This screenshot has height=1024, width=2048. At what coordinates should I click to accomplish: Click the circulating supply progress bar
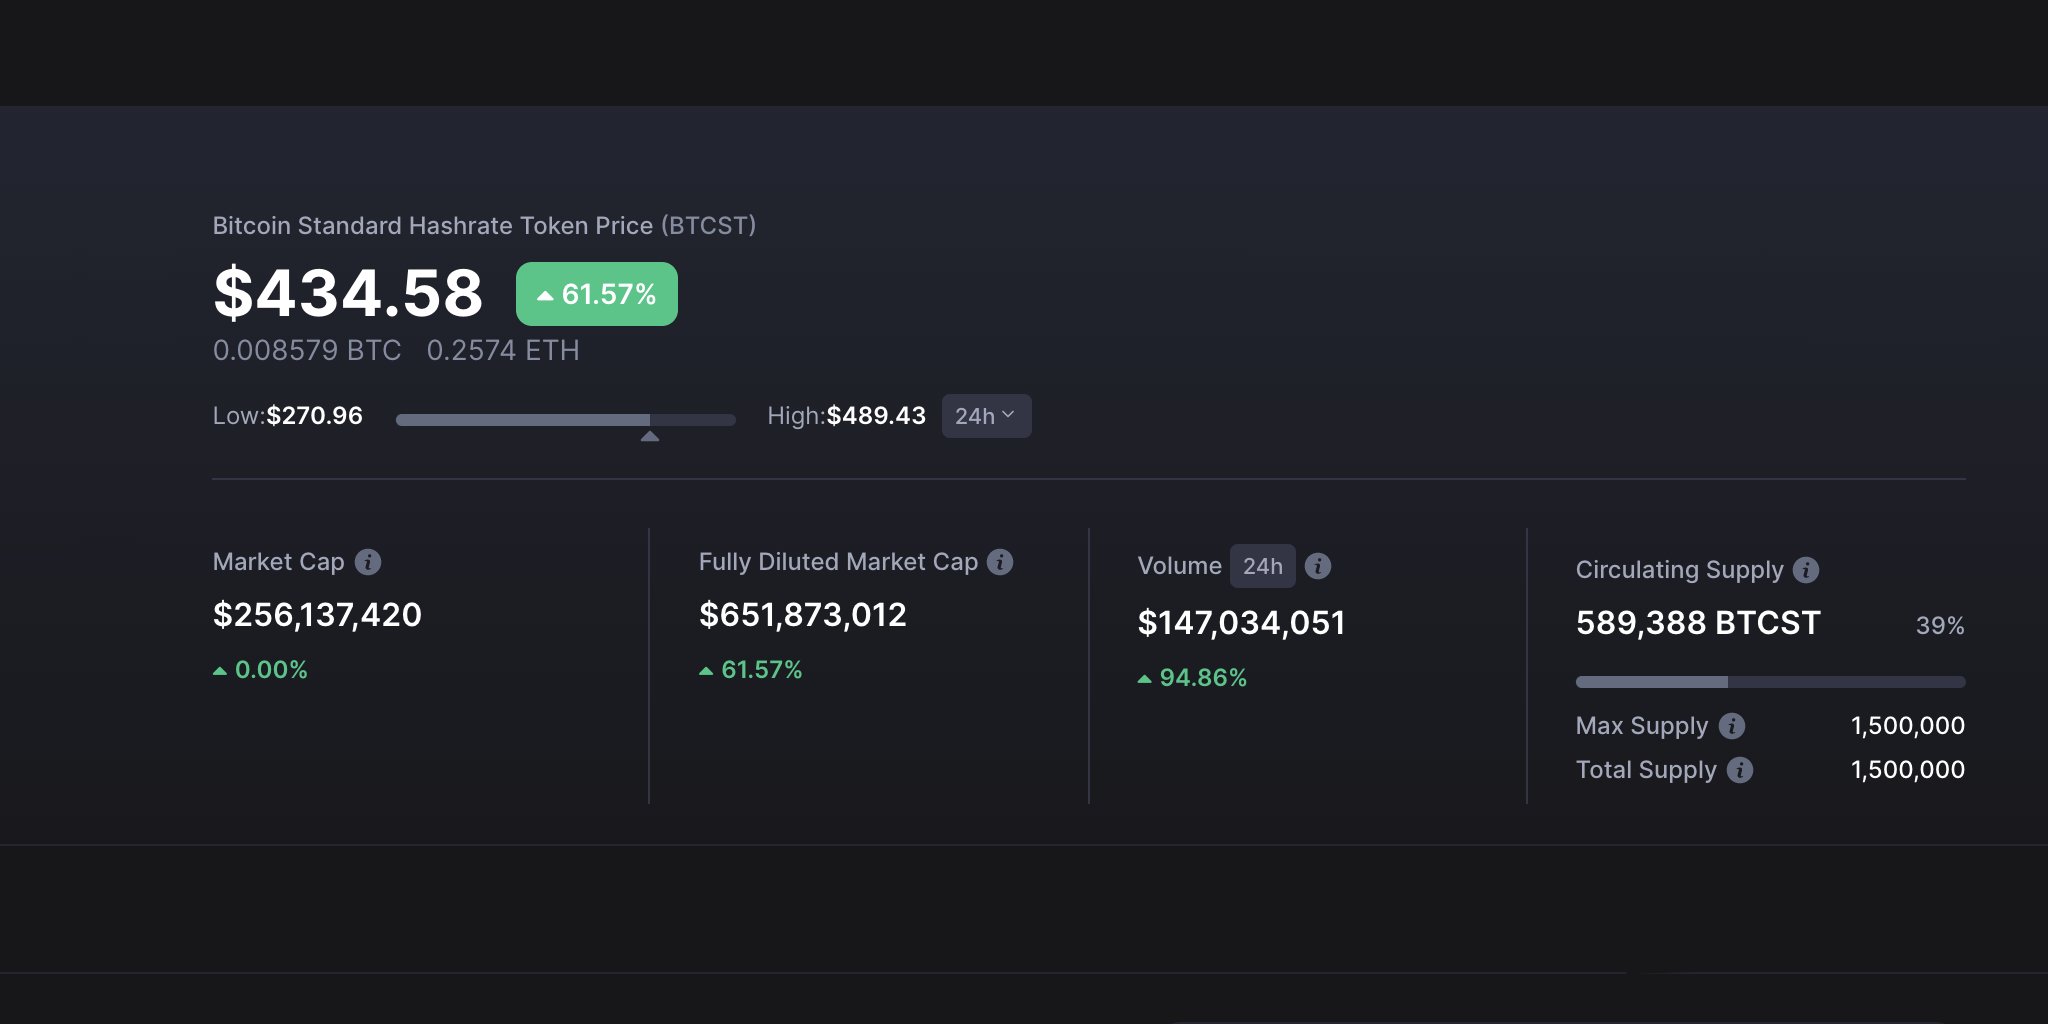(1770, 682)
